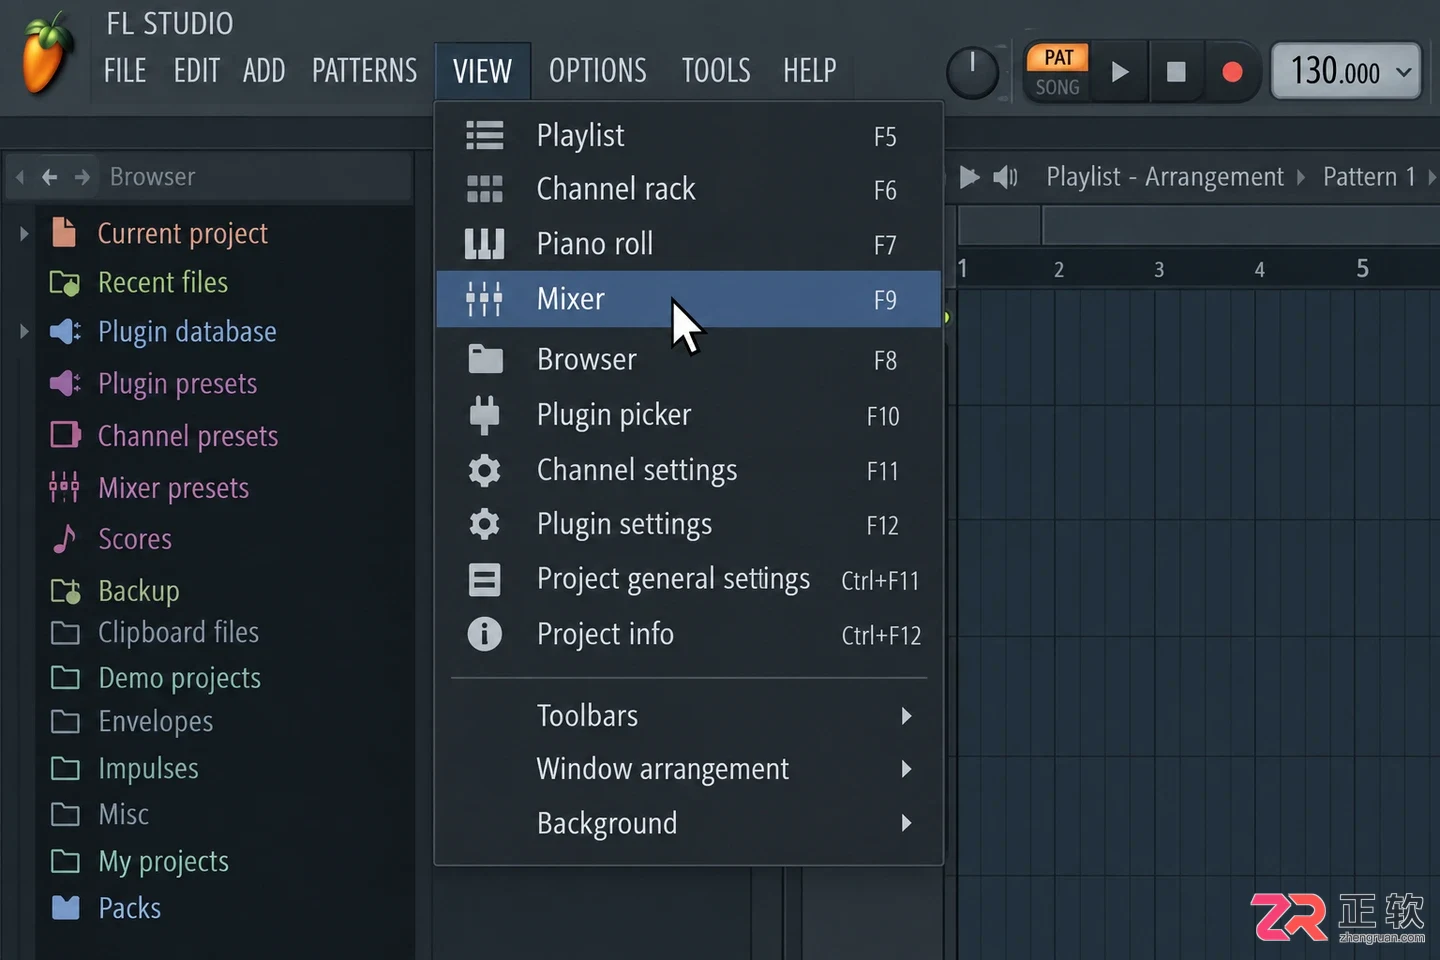Open the OPTIONS menu
The width and height of the screenshot is (1440, 960).
[x=598, y=71]
